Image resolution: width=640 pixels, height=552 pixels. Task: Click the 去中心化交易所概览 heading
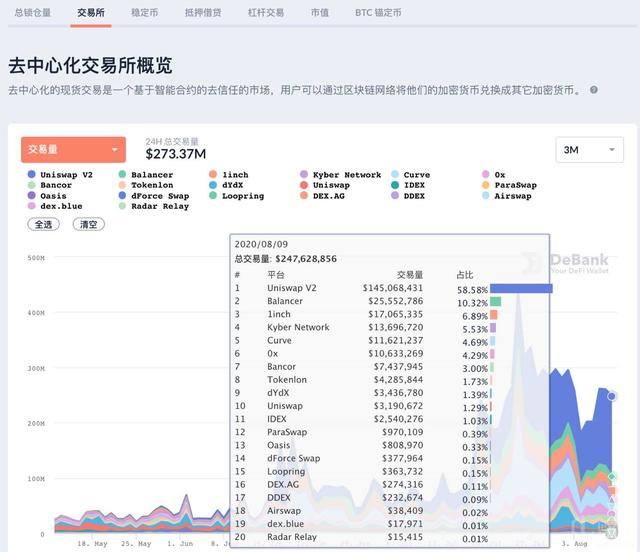pos(90,65)
